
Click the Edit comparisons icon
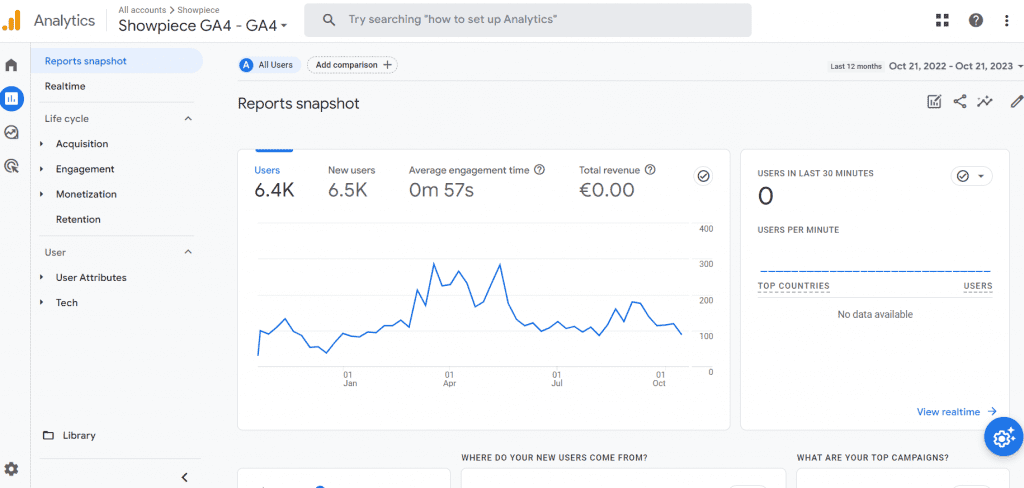coord(935,101)
